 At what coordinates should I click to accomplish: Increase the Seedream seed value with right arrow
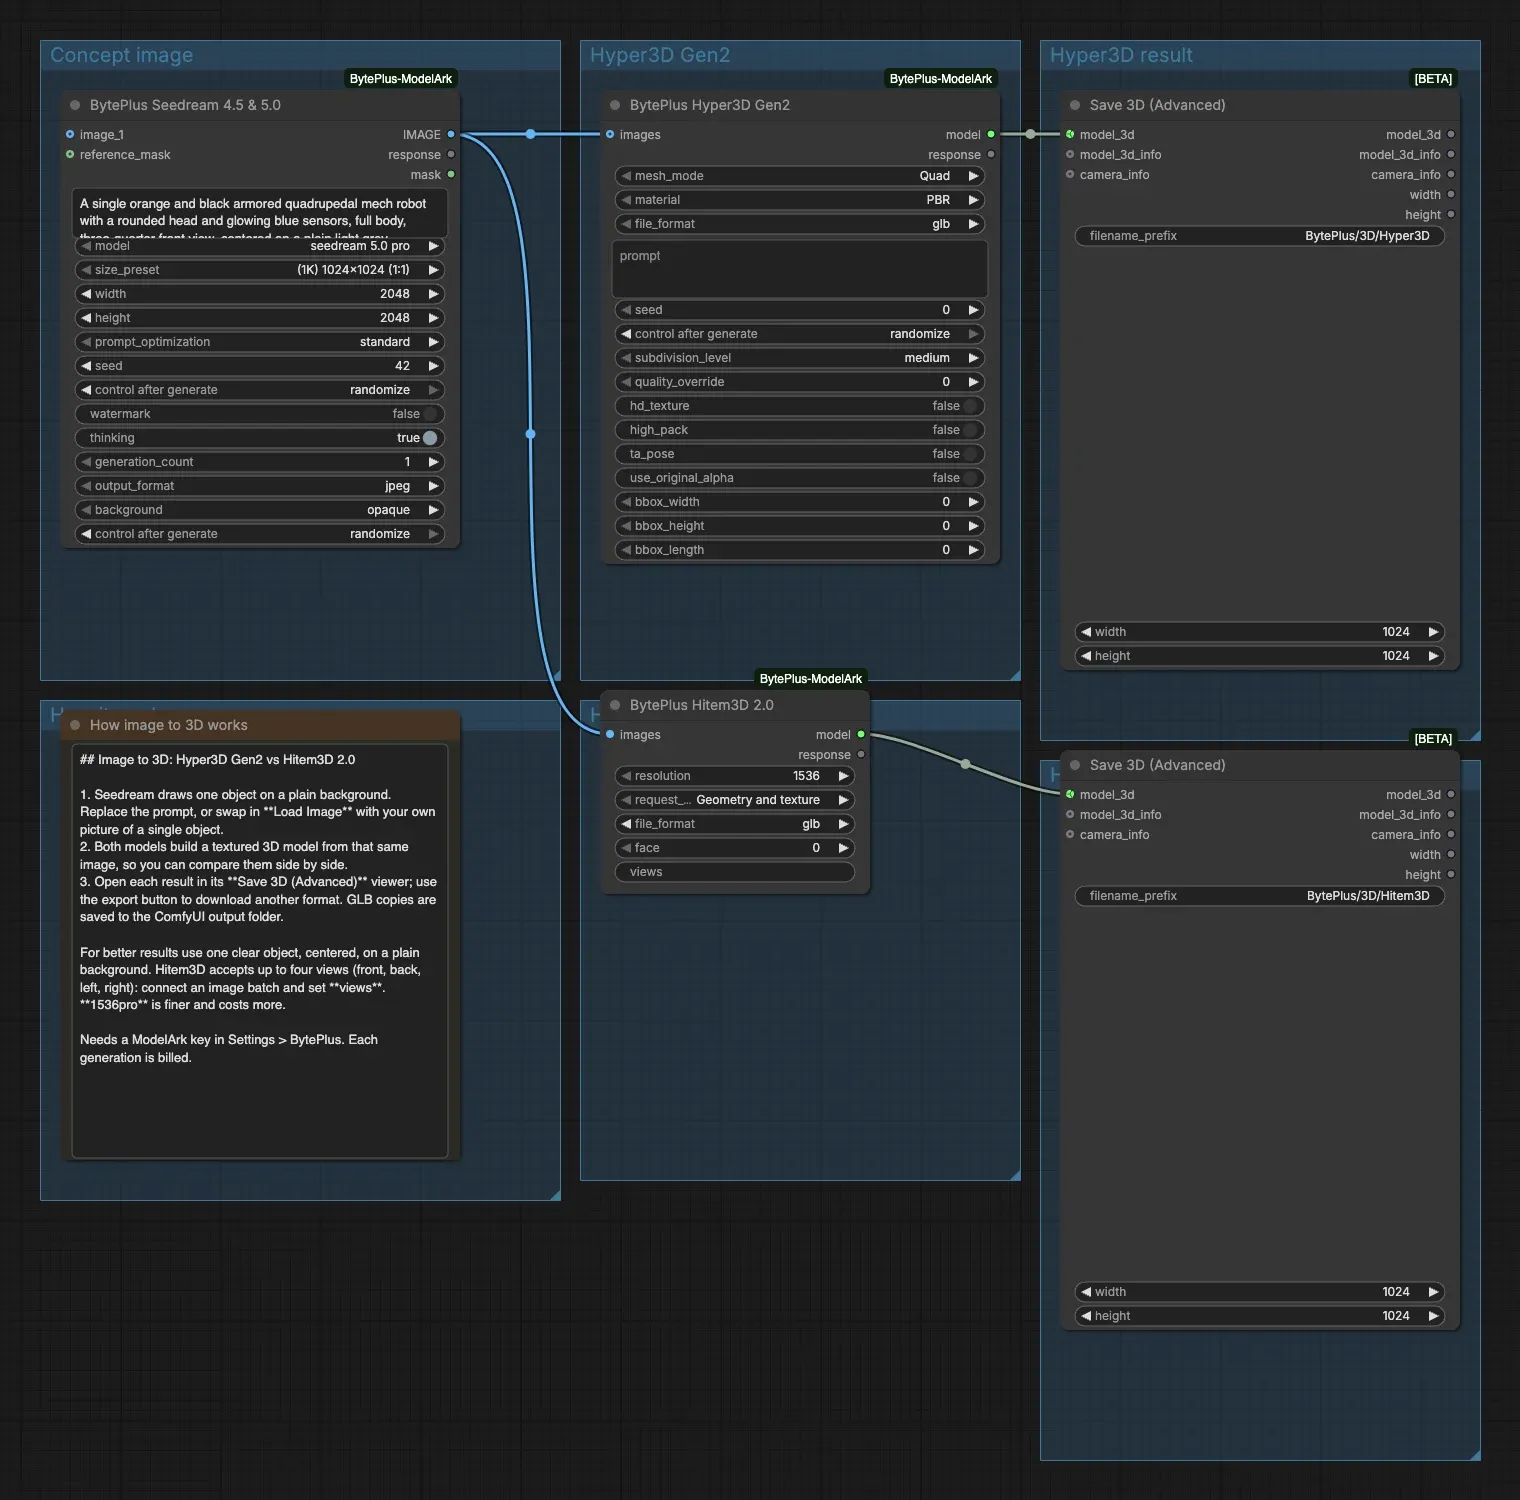pos(434,366)
